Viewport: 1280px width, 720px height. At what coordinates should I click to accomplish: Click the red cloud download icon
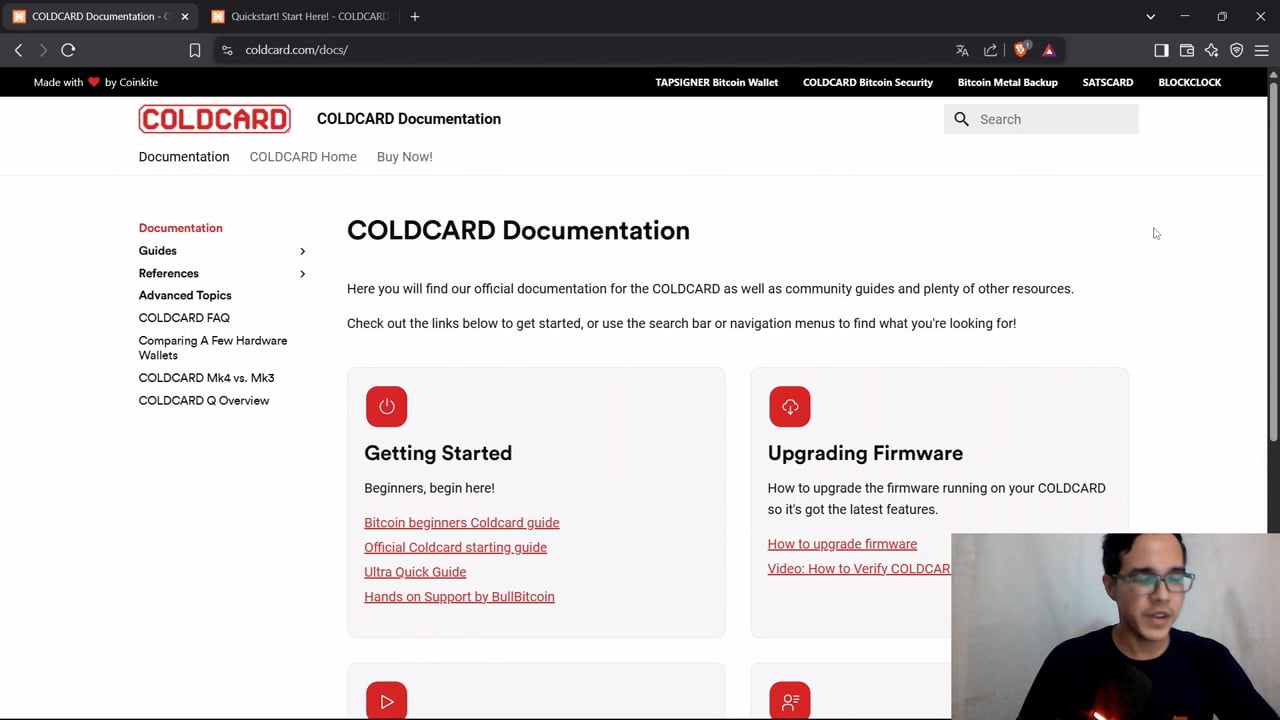point(790,406)
